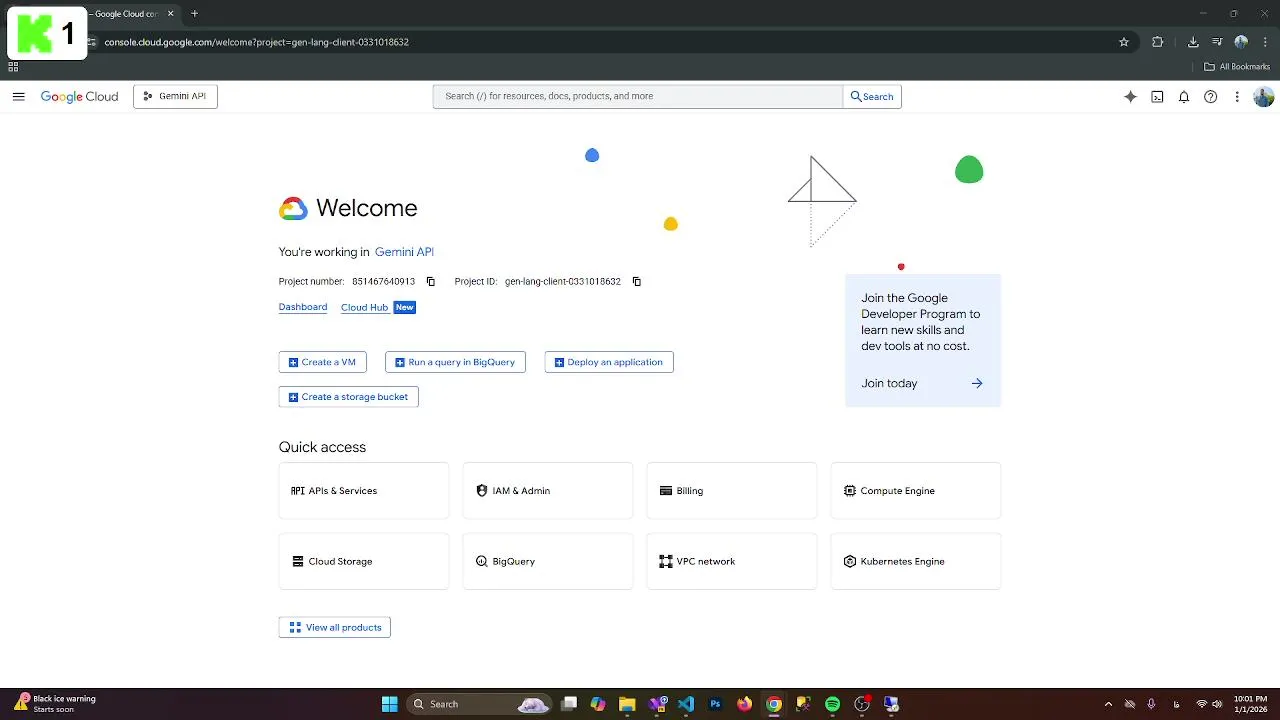The height and width of the screenshot is (720, 1280).
Task: Open Billing quick access card
Action: click(732, 491)
